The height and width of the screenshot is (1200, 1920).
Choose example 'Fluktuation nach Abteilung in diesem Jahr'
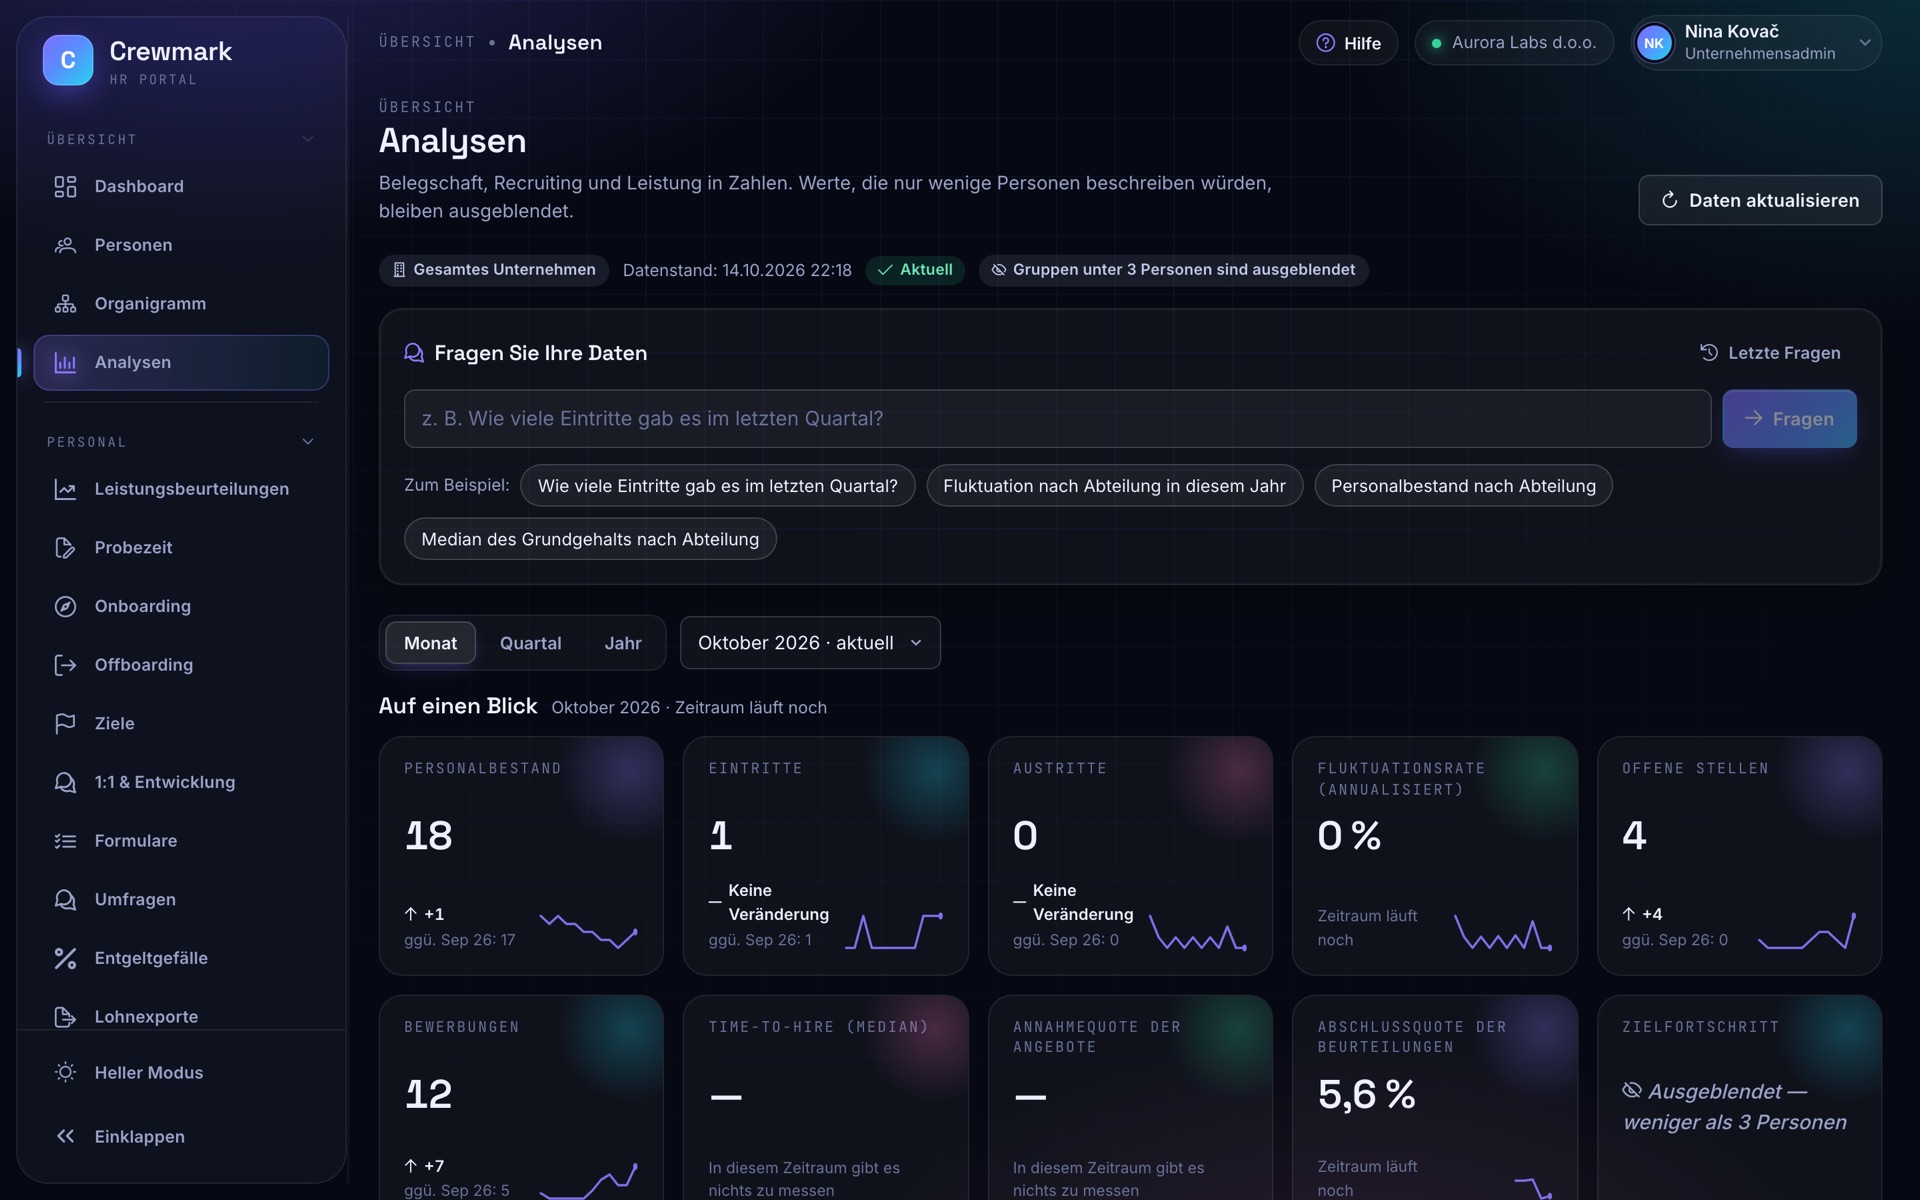1114,486
